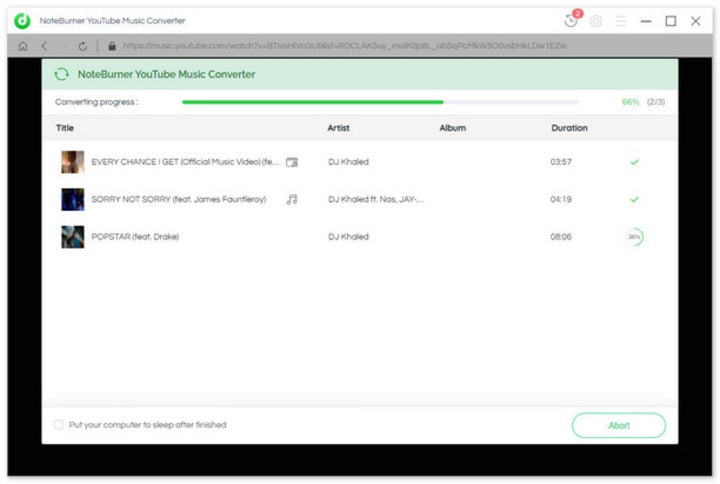This screenshot has width=720, height=484.
Task: Click EVERY CHANCE I GET thumbnail
Action: tap(73, 162)
